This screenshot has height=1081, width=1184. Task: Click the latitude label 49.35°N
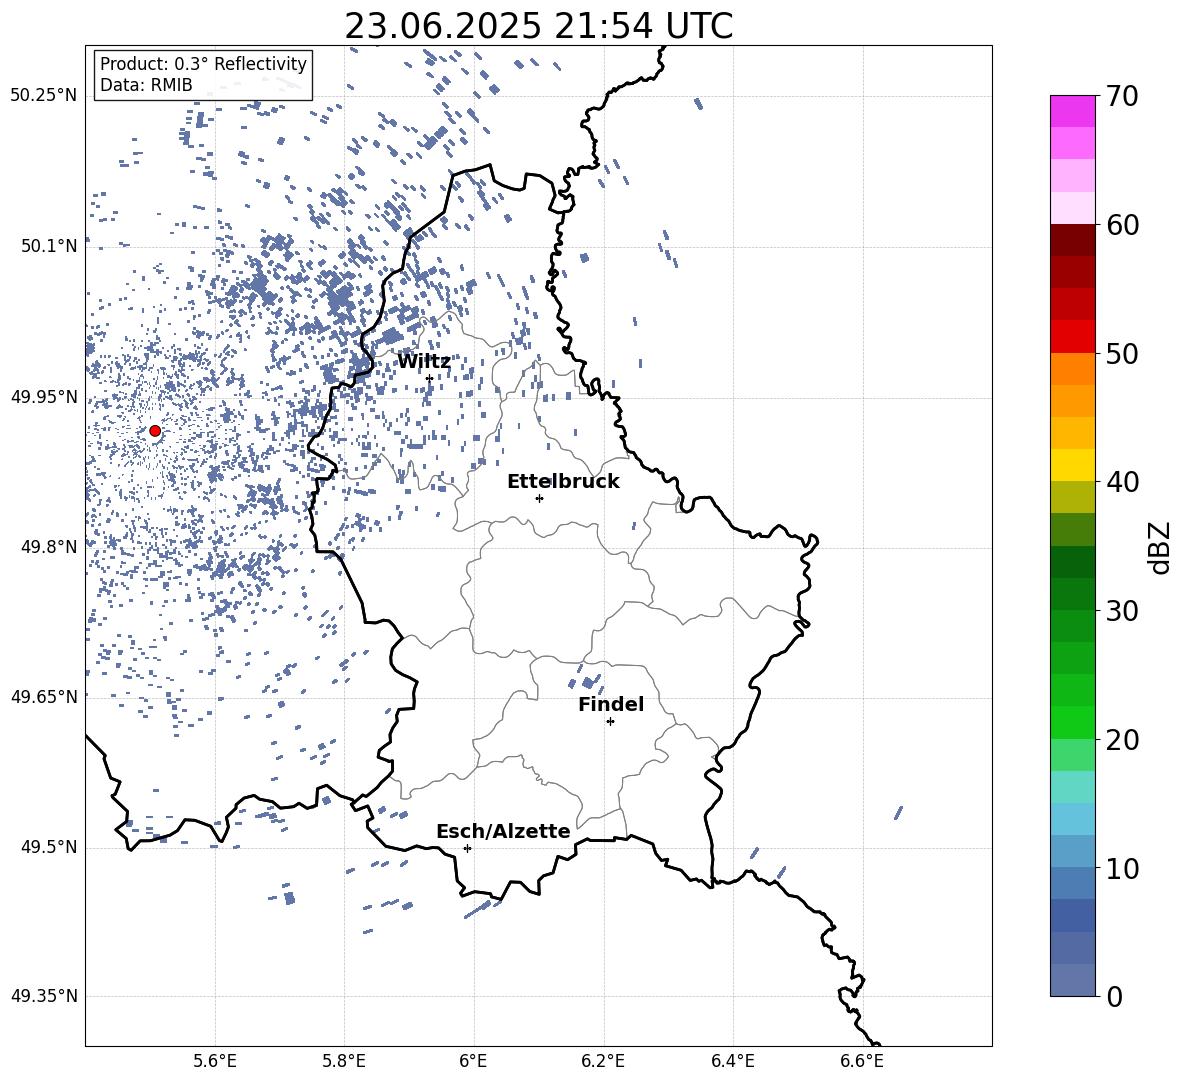[44, 996]
